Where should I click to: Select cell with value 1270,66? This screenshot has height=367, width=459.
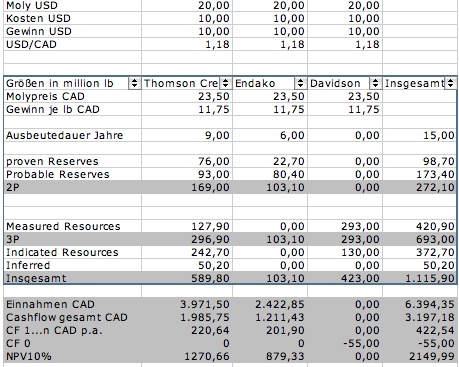187,356
